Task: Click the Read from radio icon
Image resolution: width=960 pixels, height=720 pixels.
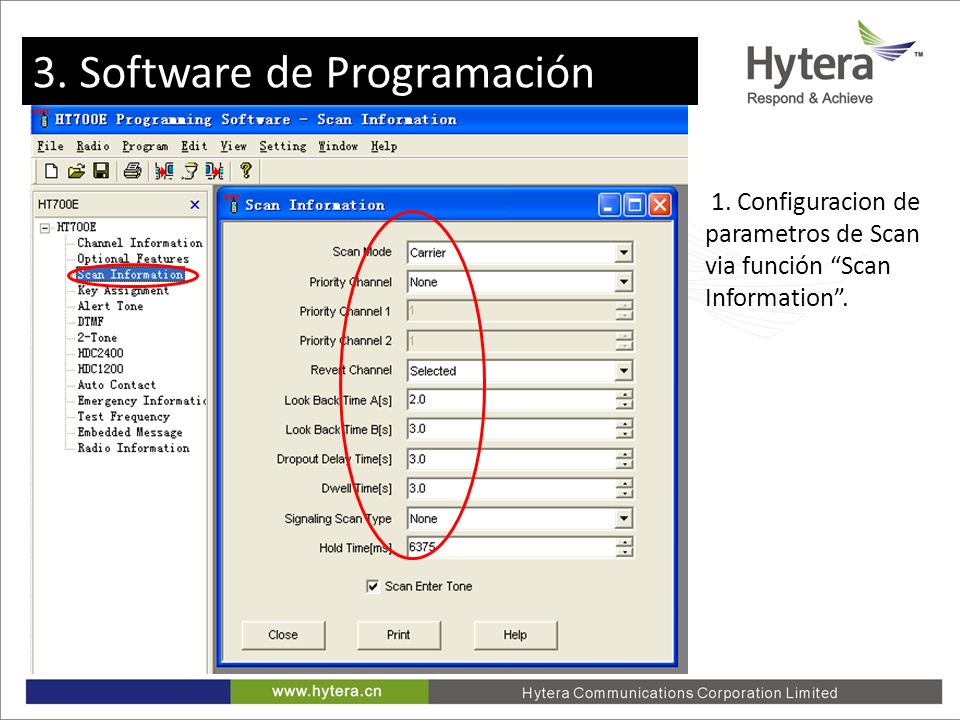Action: click(x=163, y=171)
